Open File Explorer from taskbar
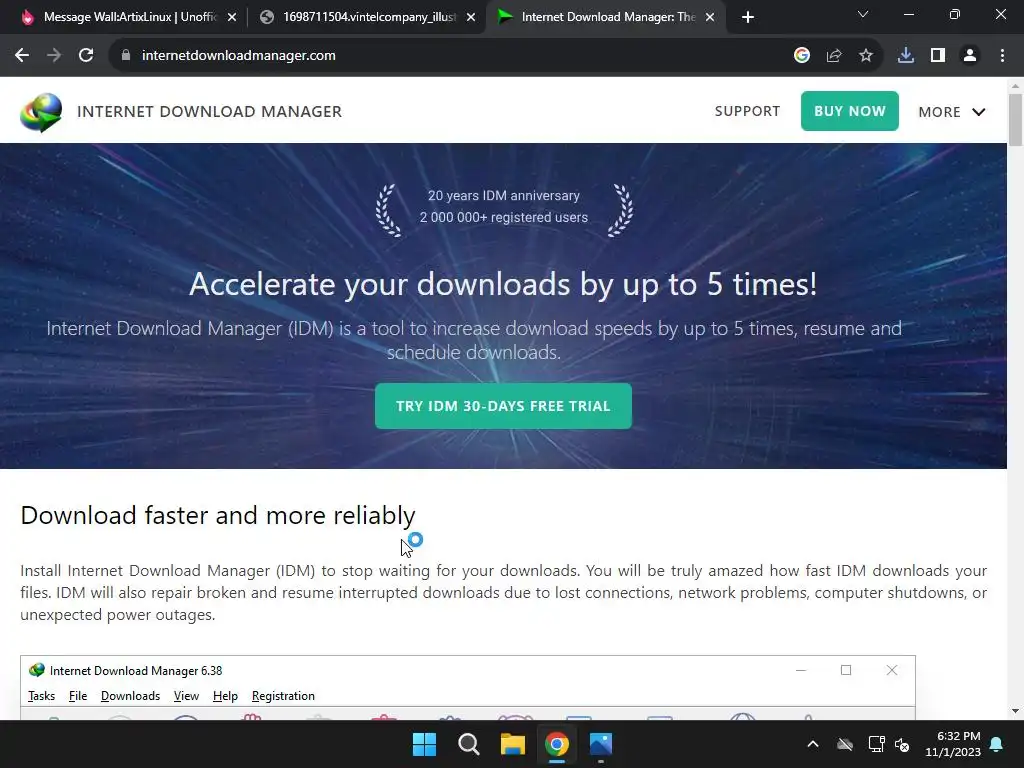The width and height of the screenshot is (1024, 768). pos(513,744)
